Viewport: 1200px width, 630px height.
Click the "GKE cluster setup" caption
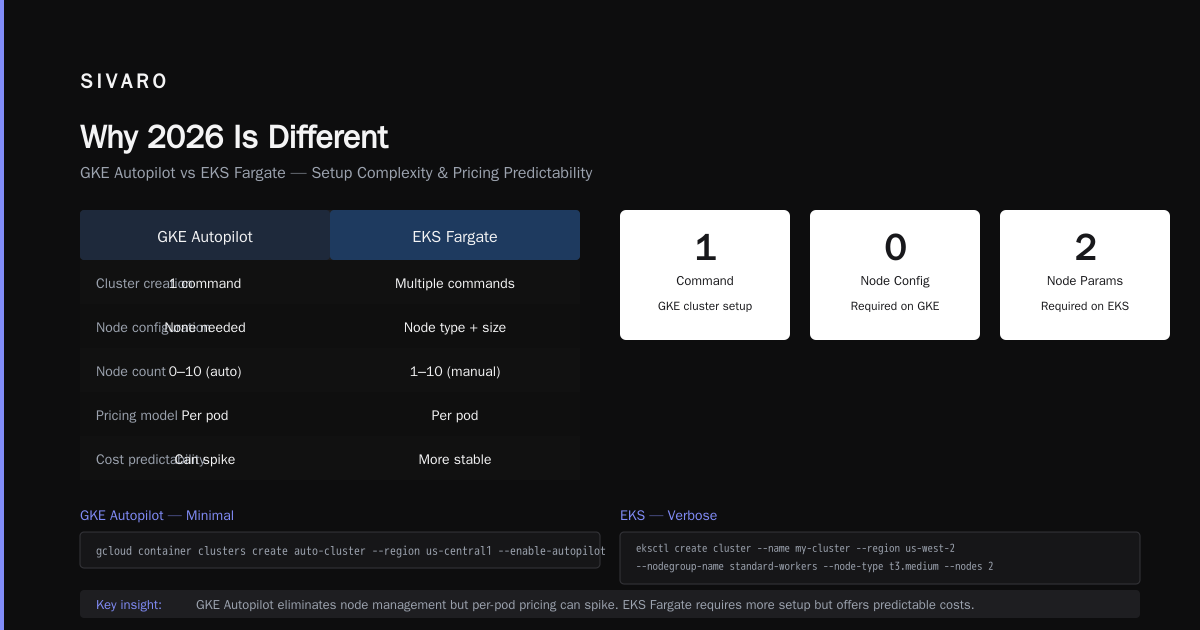705,307
